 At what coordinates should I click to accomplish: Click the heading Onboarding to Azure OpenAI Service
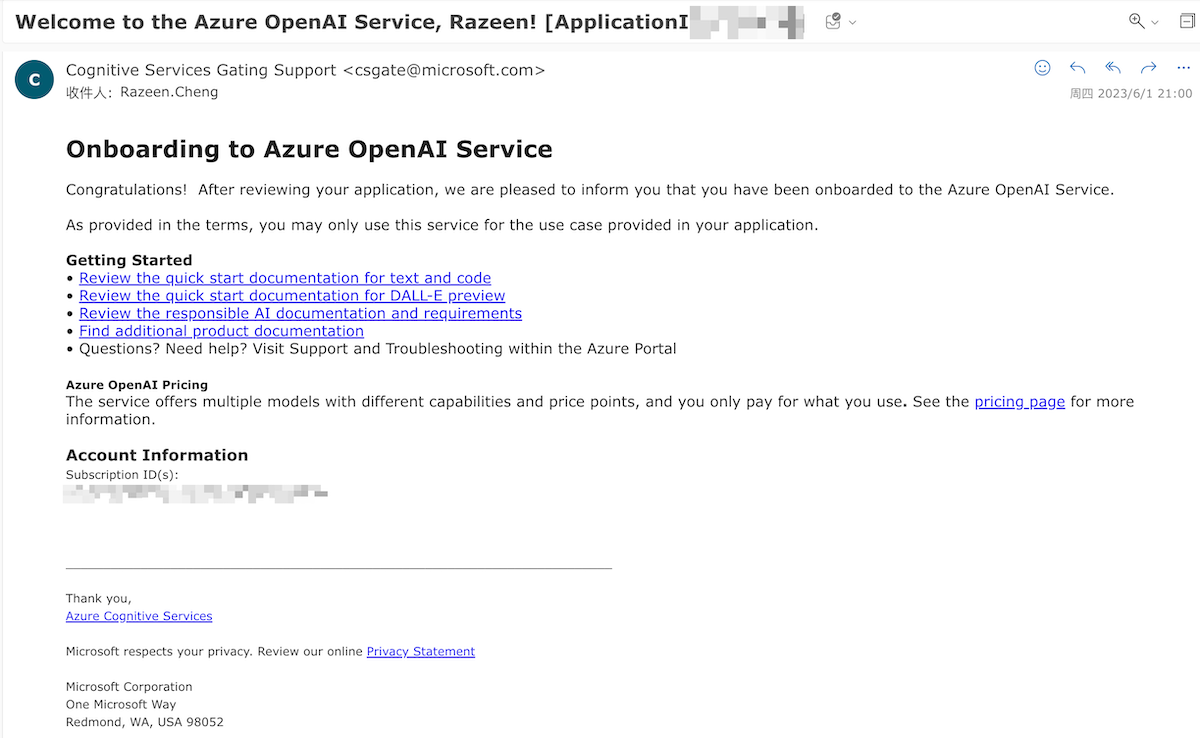309,149
